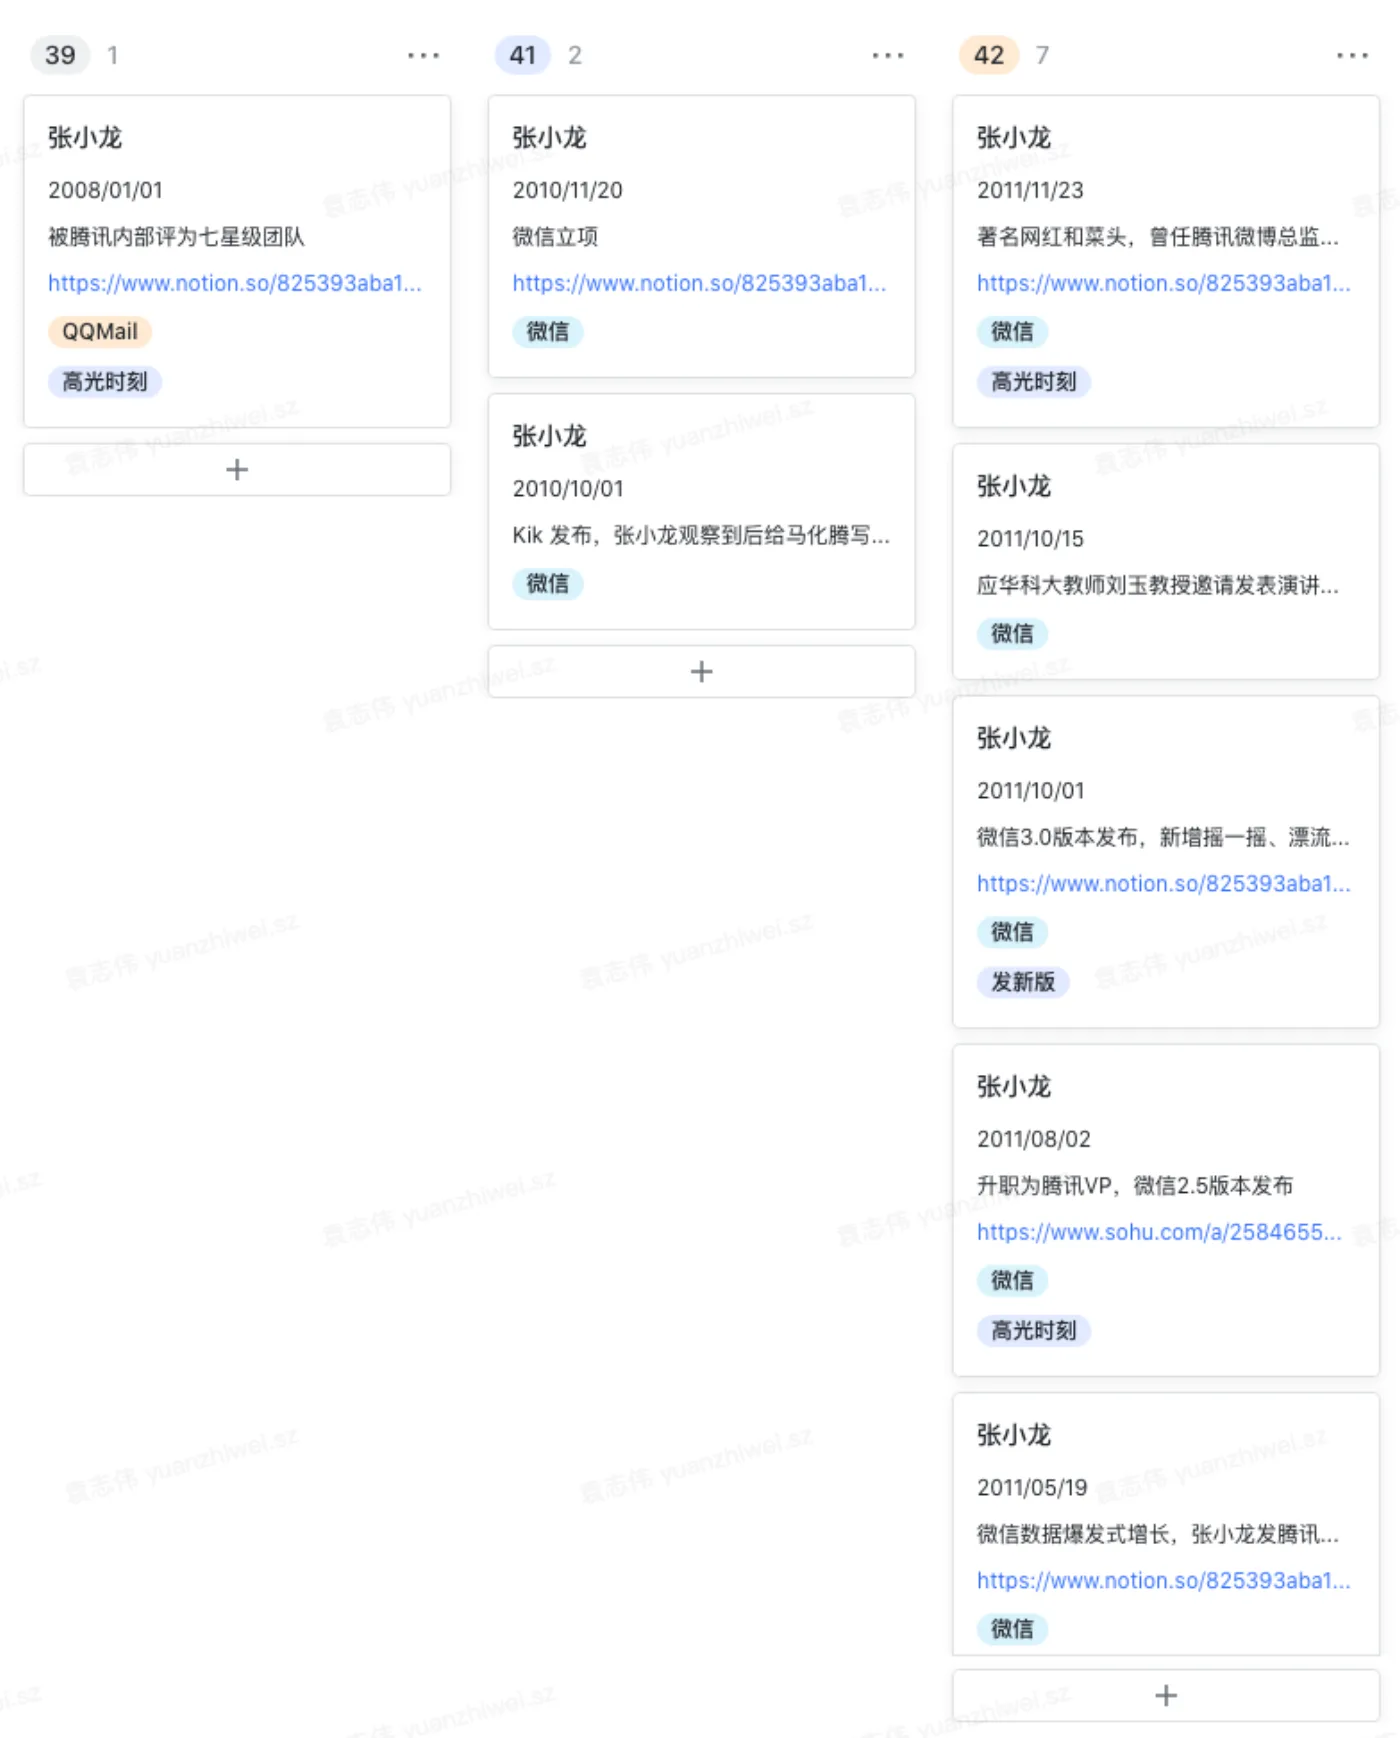Select the date 2011/11/23
Image resolution: width=1400 pixels, height=1738 pixels.
coord(1030,190)
